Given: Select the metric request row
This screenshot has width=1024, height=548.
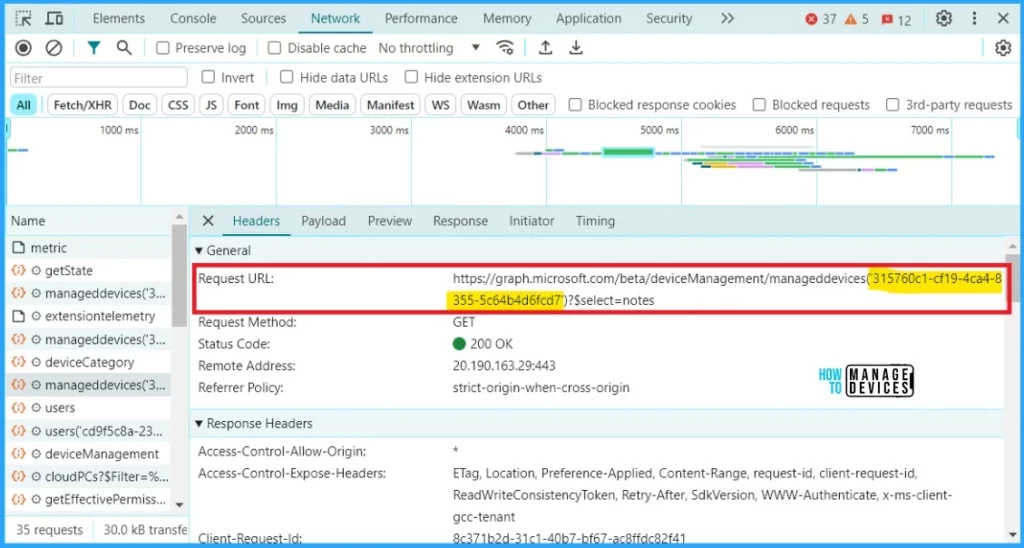Looking at the screenshot, I should (x=89, y=248).
